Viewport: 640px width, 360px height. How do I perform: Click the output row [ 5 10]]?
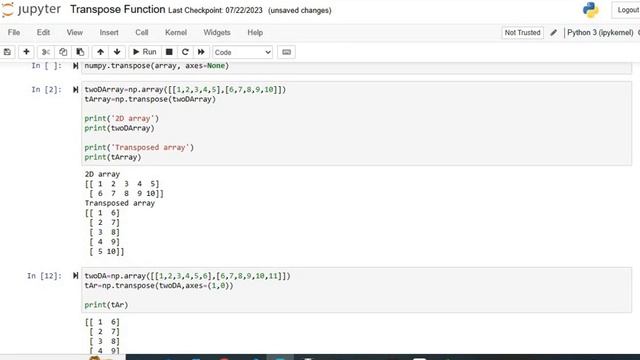pos(107,252)
